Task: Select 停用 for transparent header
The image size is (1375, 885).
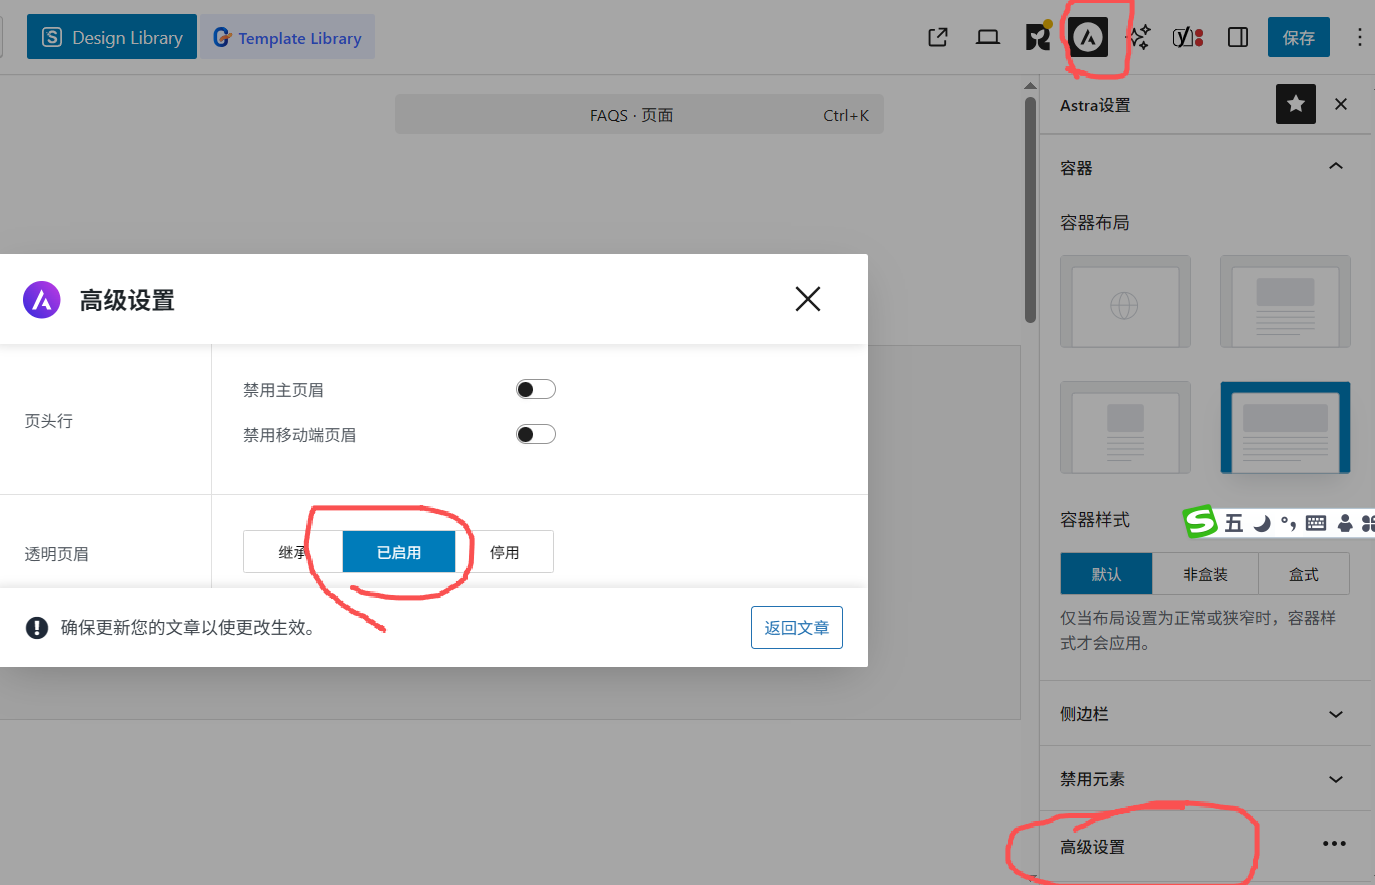Action: 504,552
